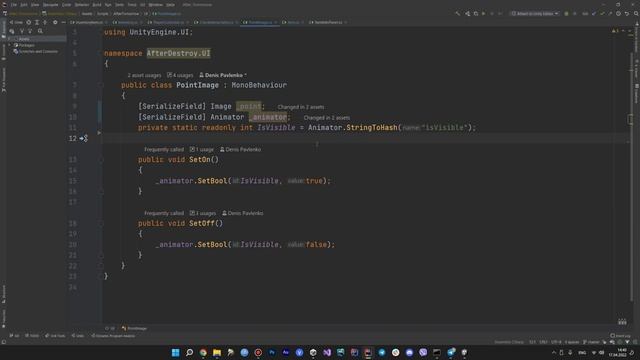Viewport: 640px width, 360px height.
Task: Click the master Git branch status widget
Action: pyautogui.click(x=591, y=342)
